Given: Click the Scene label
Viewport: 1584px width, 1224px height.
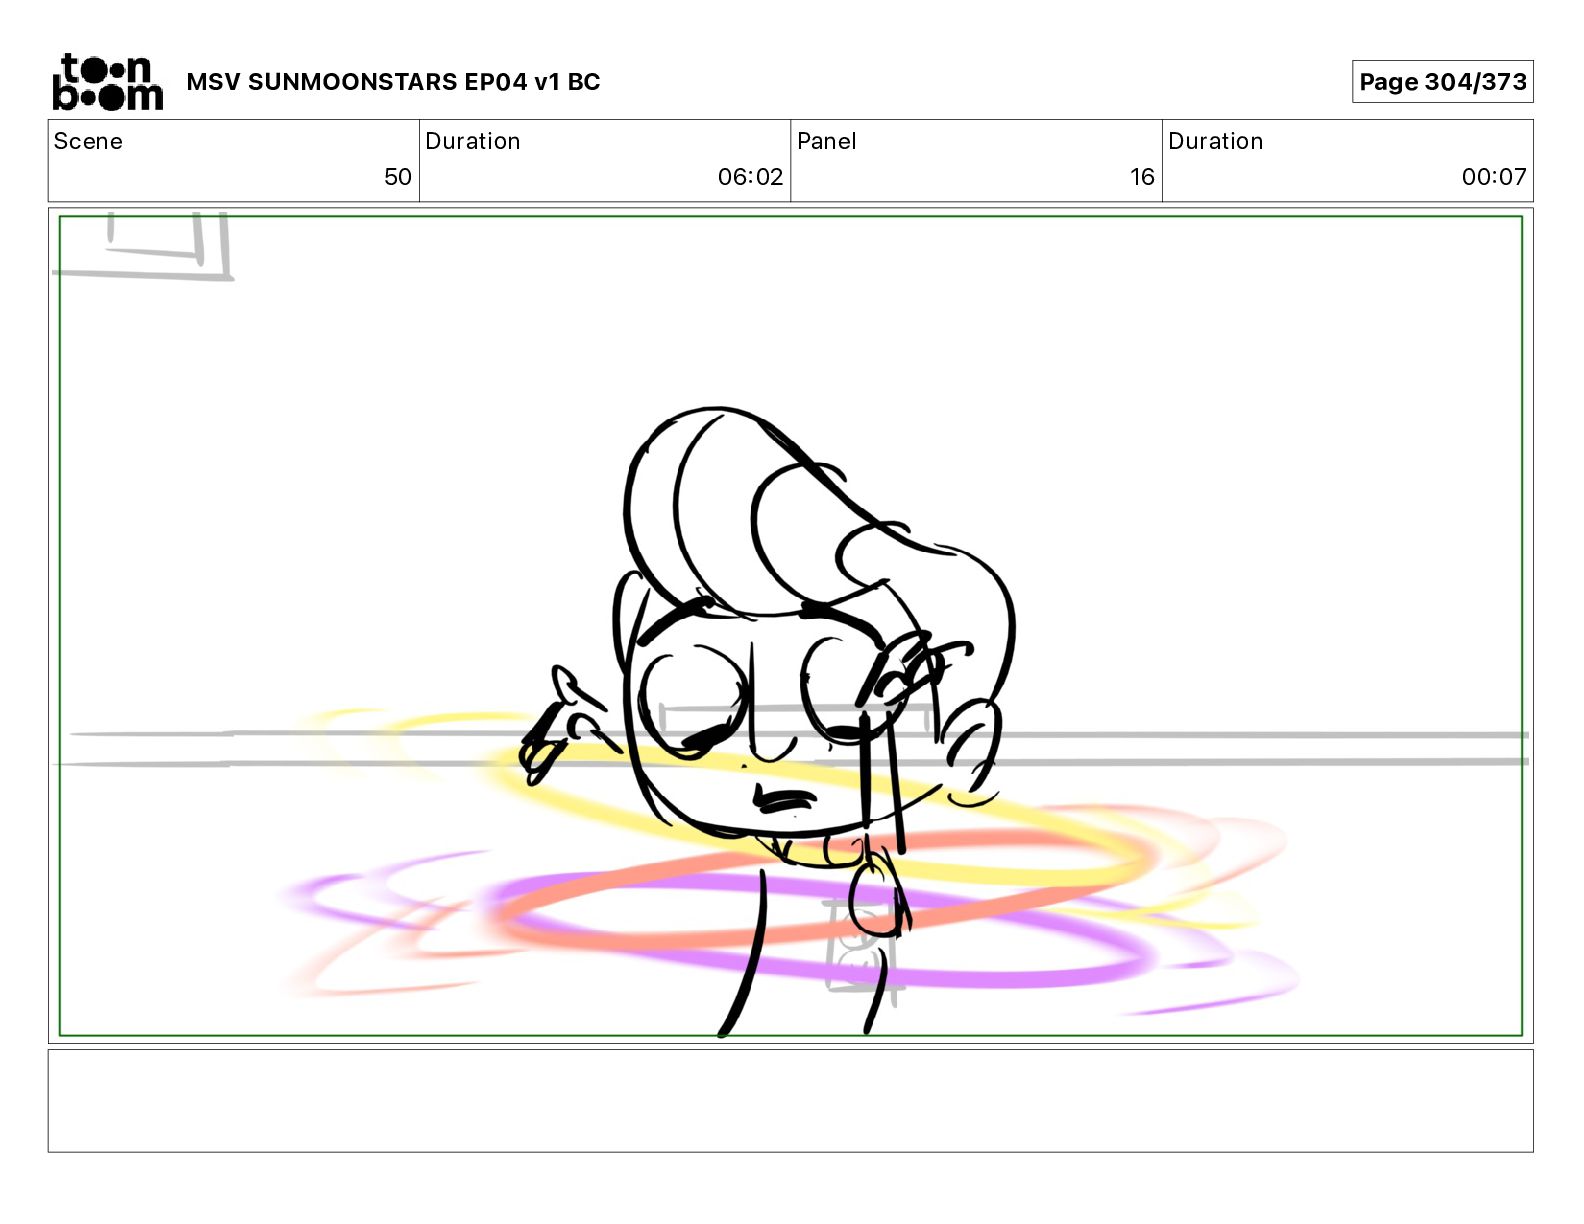Looking at the screenshot, I should tap(88, 141).
